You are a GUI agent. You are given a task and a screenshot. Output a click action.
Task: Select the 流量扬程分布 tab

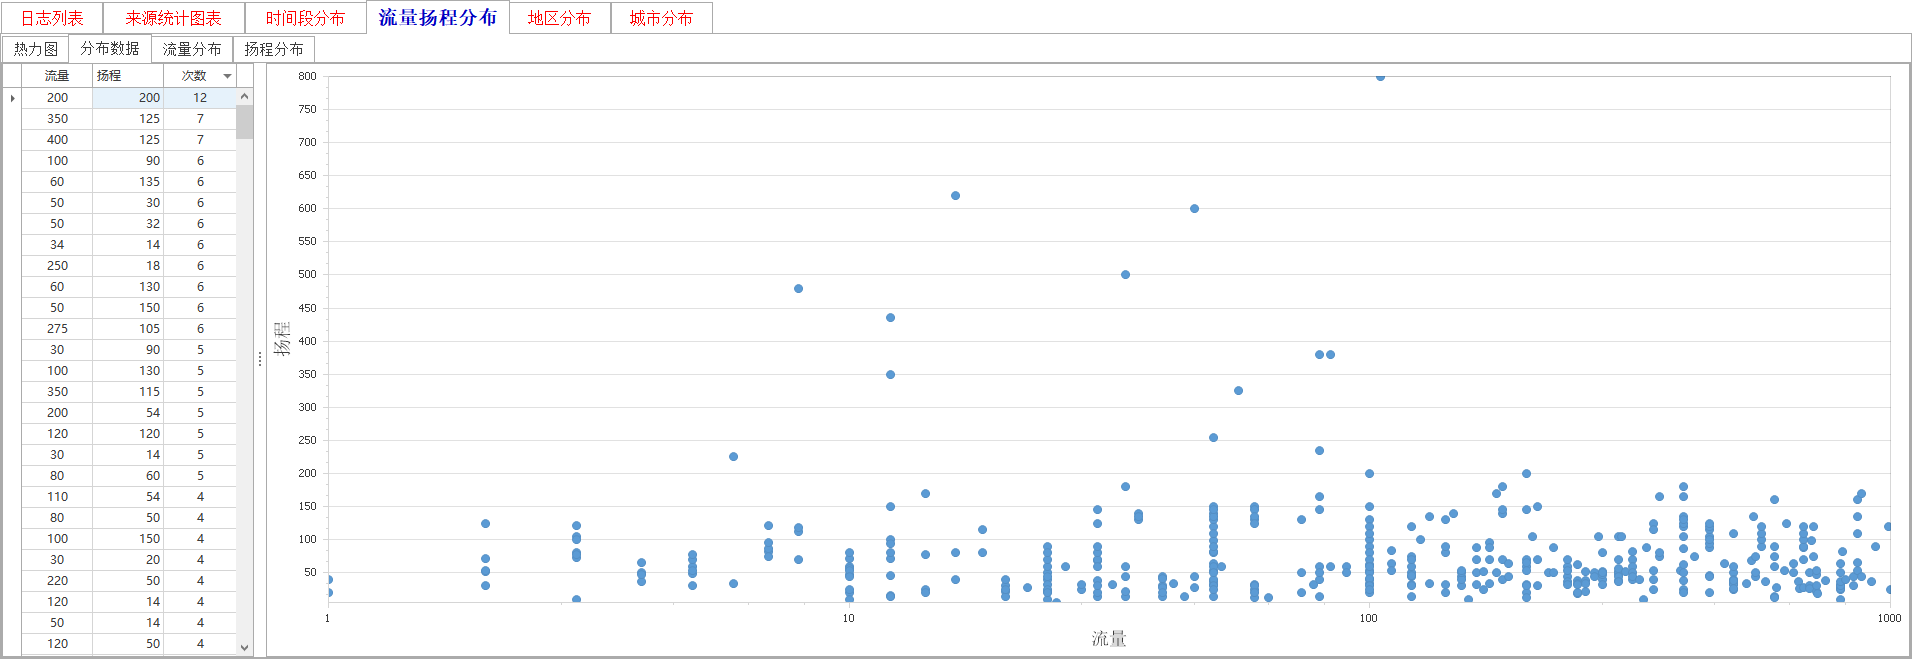click(438, 17)
